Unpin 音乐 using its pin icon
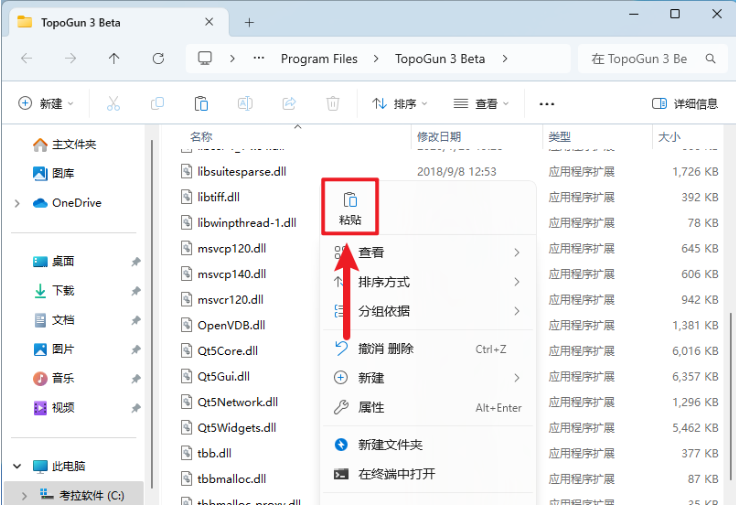The image size is (736, 505). [x=136, y=378]
